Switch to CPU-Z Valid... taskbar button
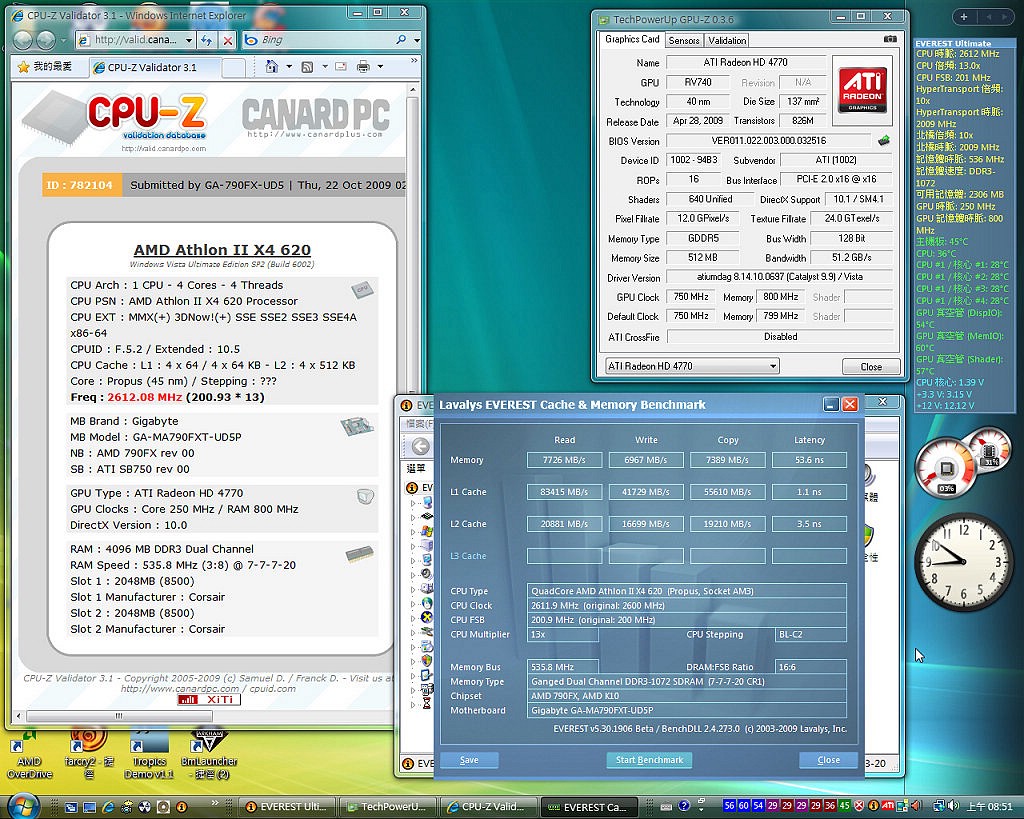The width and height of the screenshot is (1024, 819). click(x=488, y=807)
